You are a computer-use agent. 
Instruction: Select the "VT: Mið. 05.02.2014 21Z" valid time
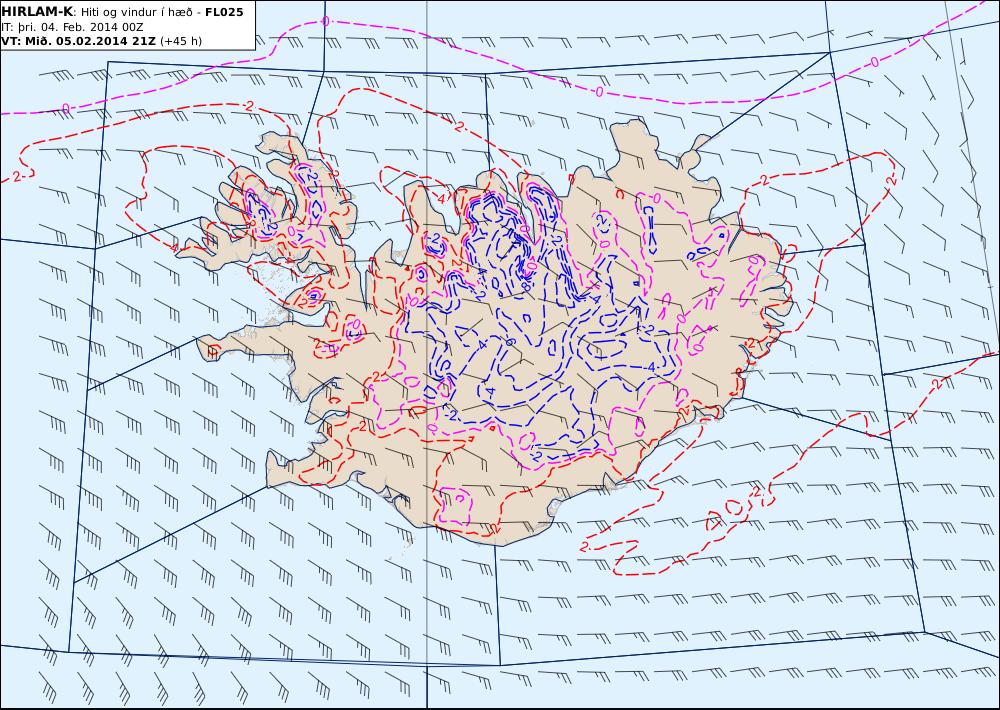pyautogui.click(x=78, y=41)
